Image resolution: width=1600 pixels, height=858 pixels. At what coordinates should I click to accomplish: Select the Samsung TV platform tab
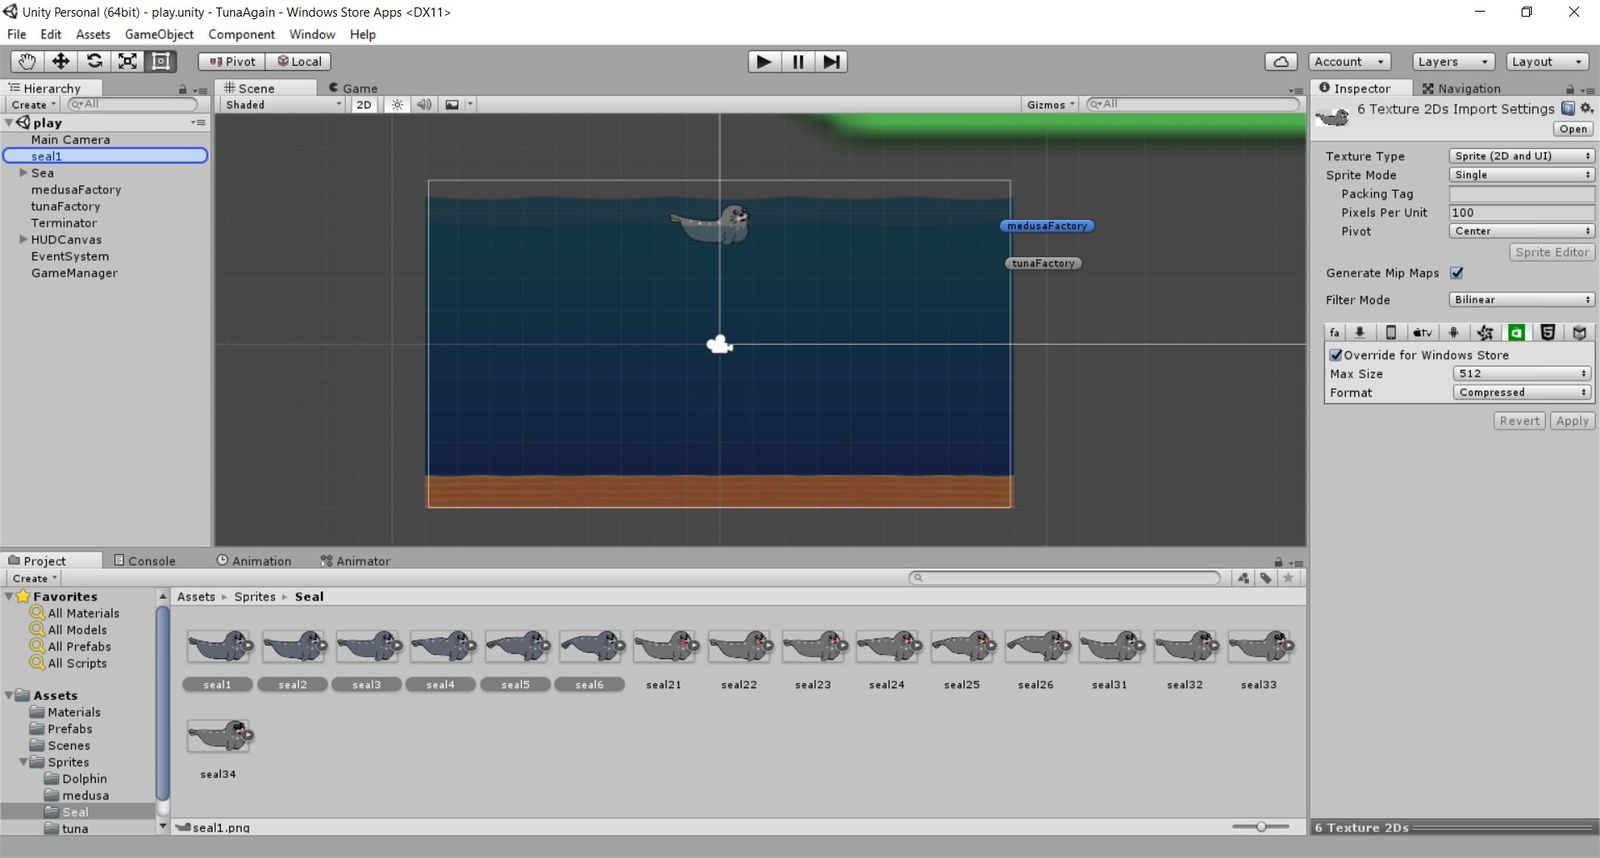tap(1579, 333)
